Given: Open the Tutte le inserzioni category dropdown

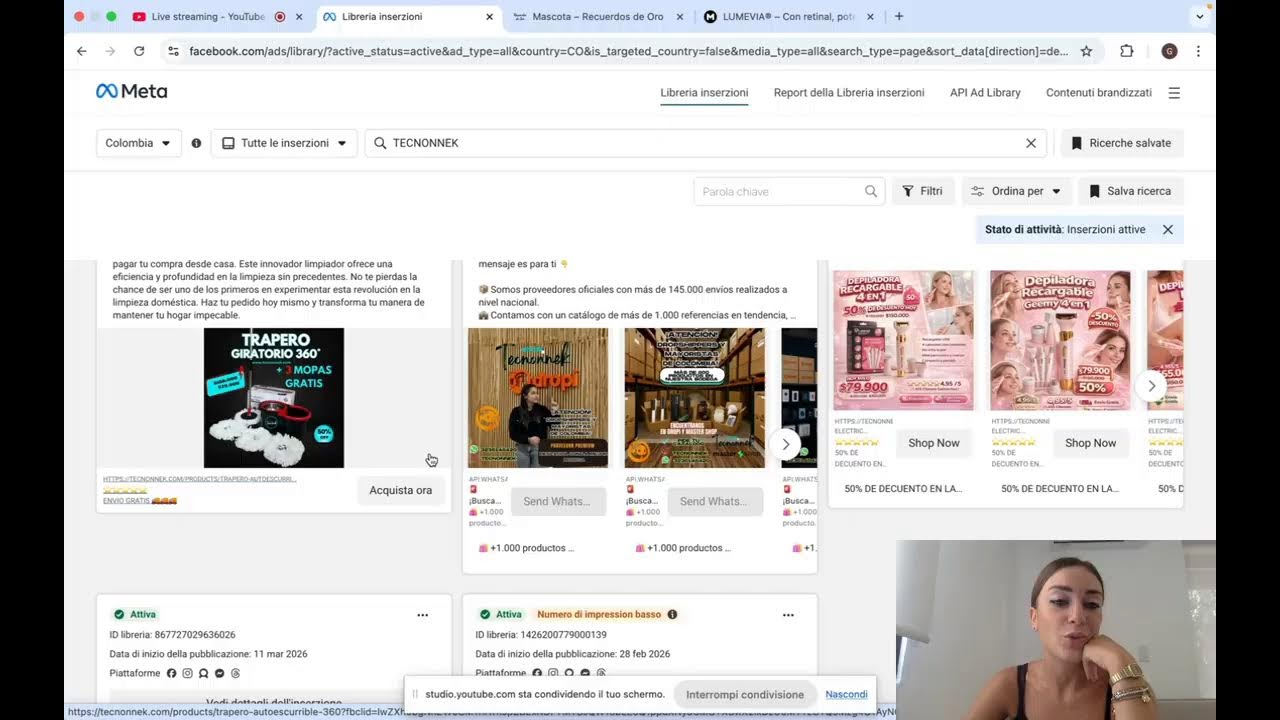Looking at the screenshot, I should pyautogui.click(x=284, y=143).
